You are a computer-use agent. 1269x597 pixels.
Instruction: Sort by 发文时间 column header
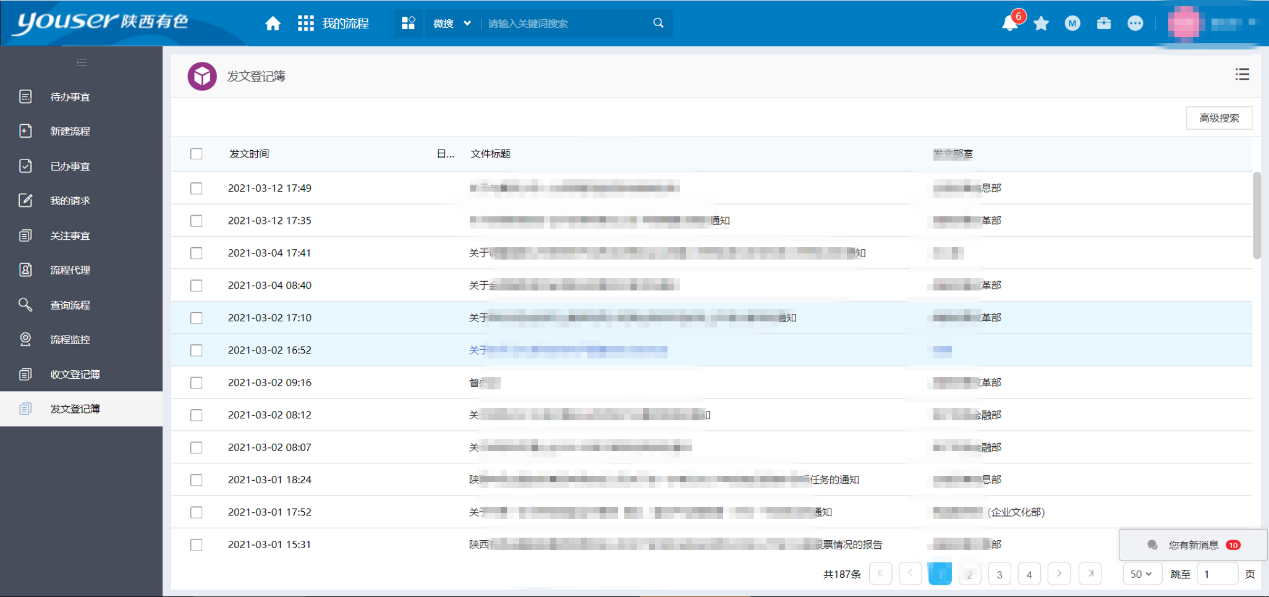click(x=249, y=154)
